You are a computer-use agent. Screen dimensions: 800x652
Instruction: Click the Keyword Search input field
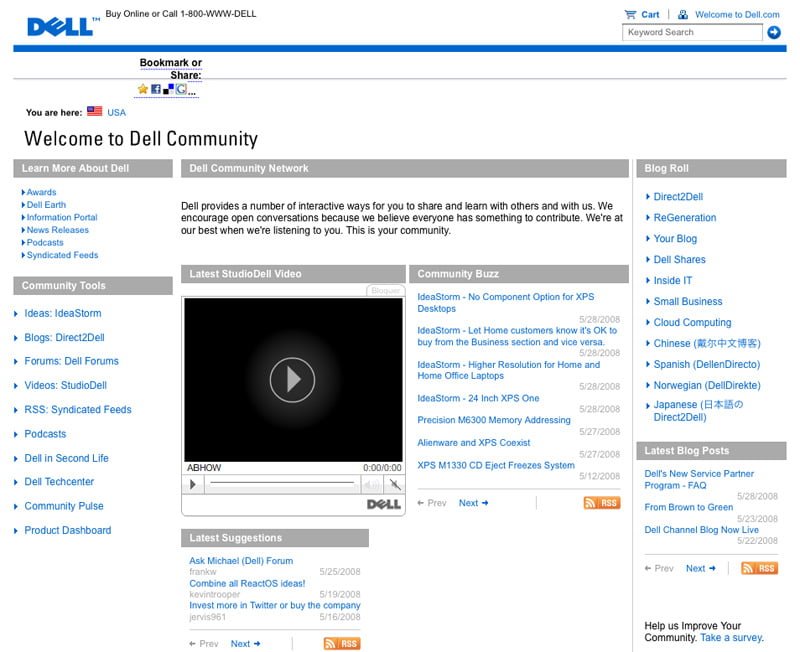point(692,32)
